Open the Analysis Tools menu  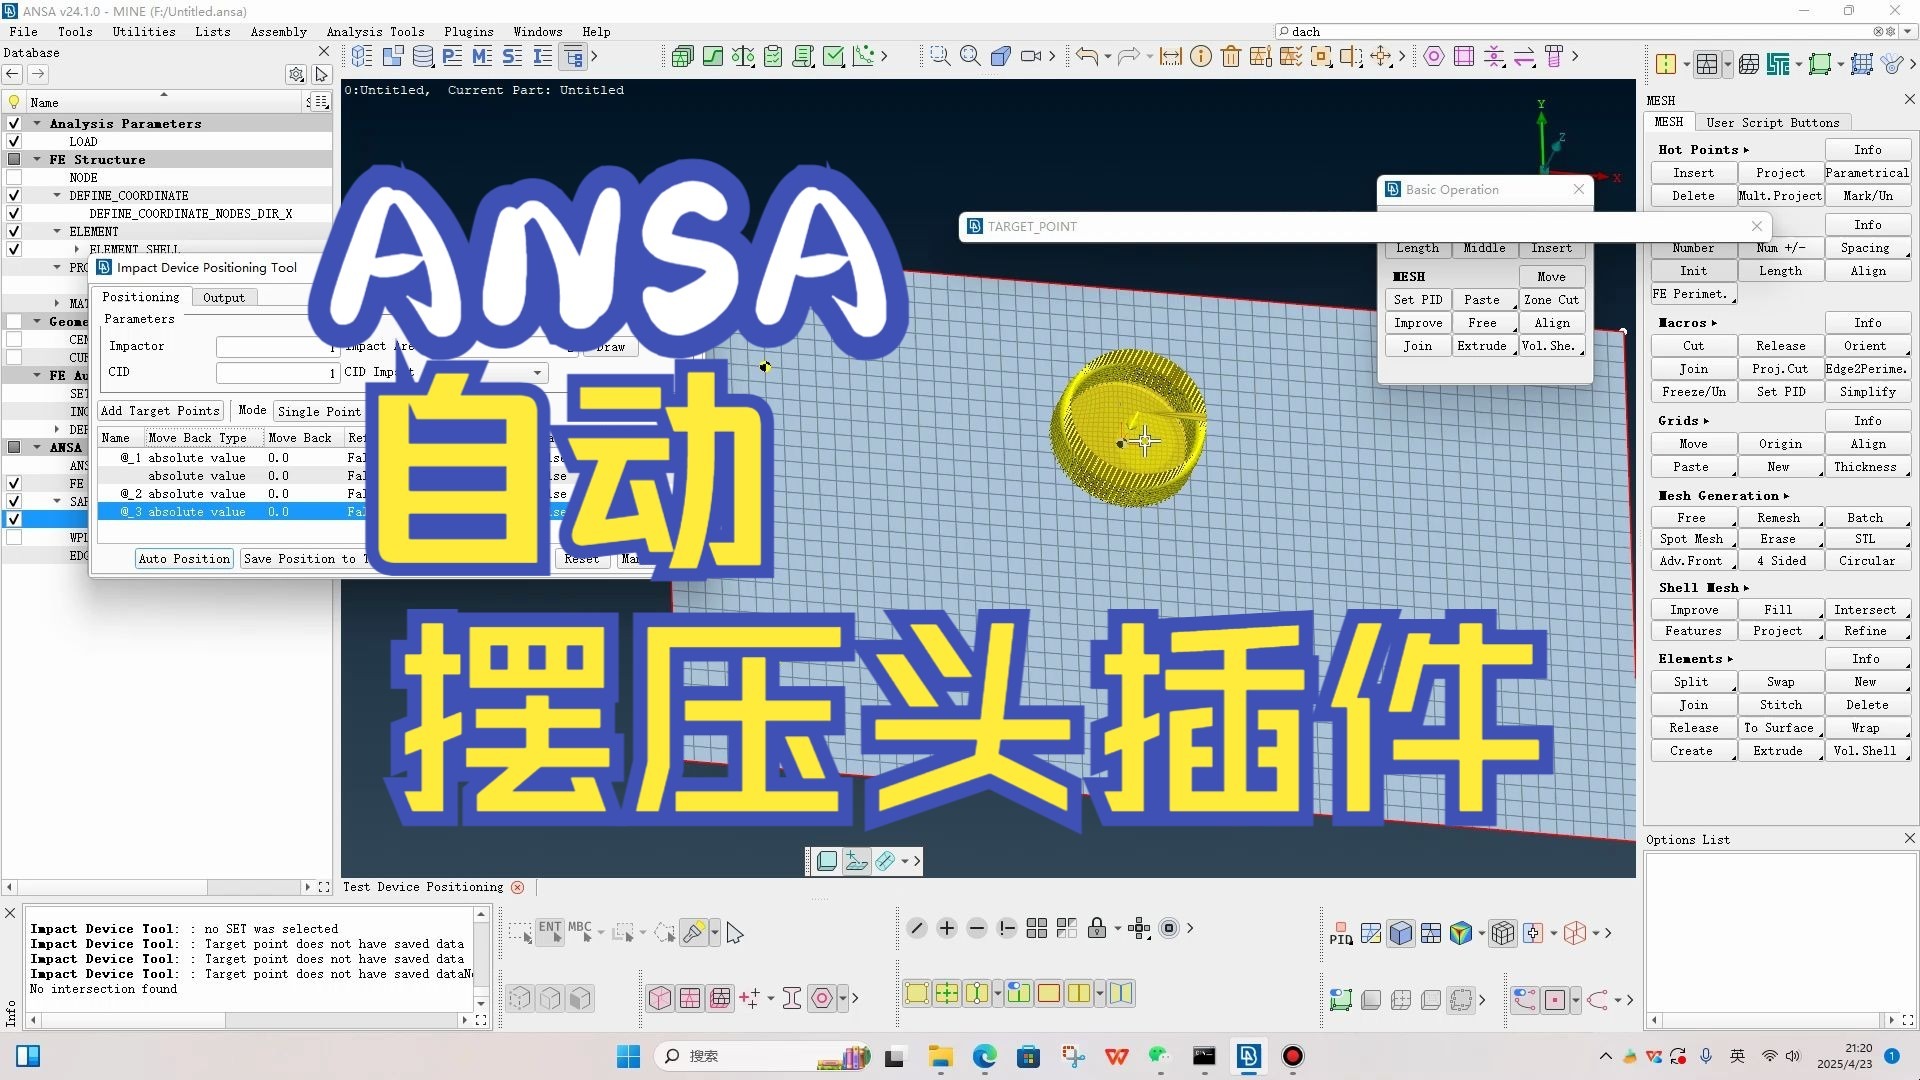click(375, 32)
